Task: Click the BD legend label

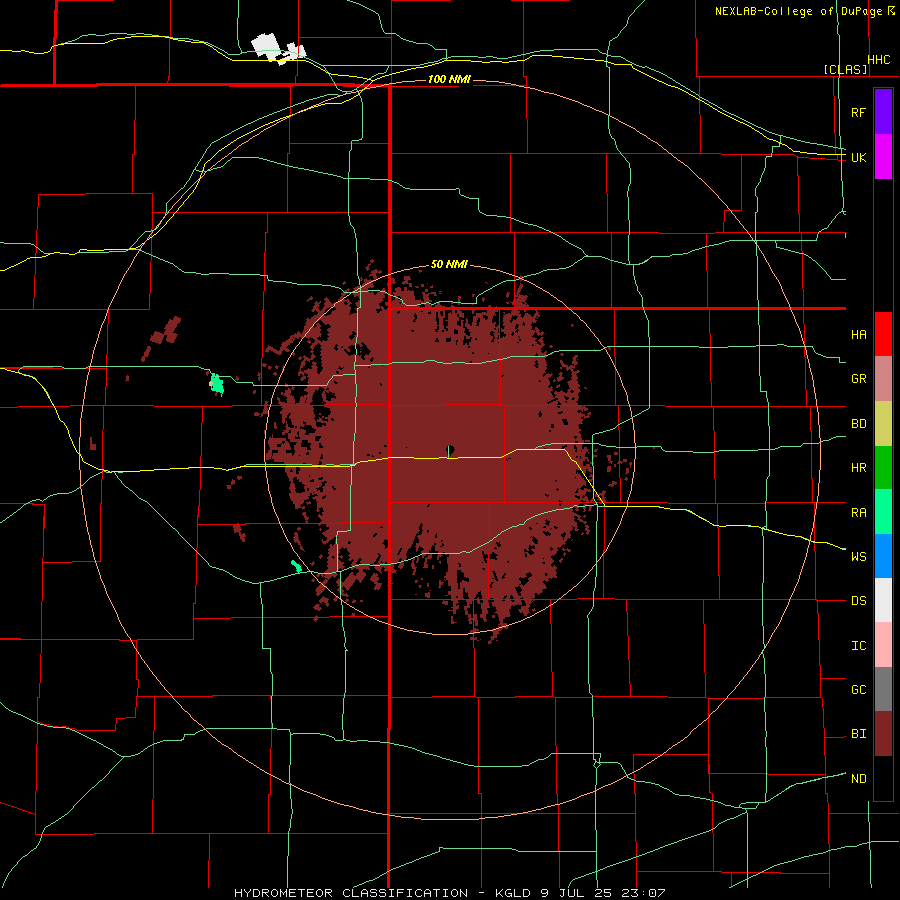Action: [859, 424]
